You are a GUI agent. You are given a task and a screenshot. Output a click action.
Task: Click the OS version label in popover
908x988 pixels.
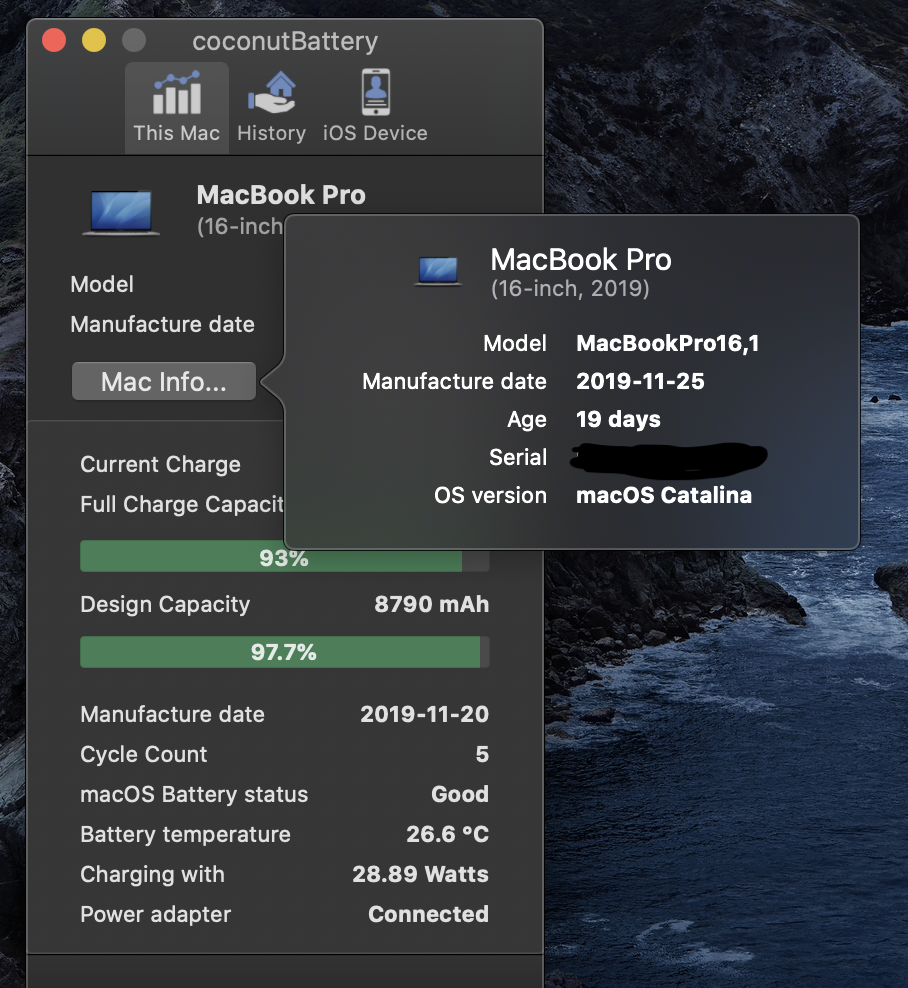(490, 495)
